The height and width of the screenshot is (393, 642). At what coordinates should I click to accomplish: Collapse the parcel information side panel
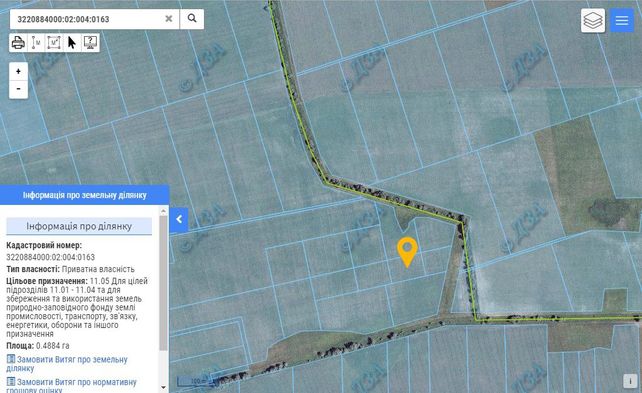[179, 220]
